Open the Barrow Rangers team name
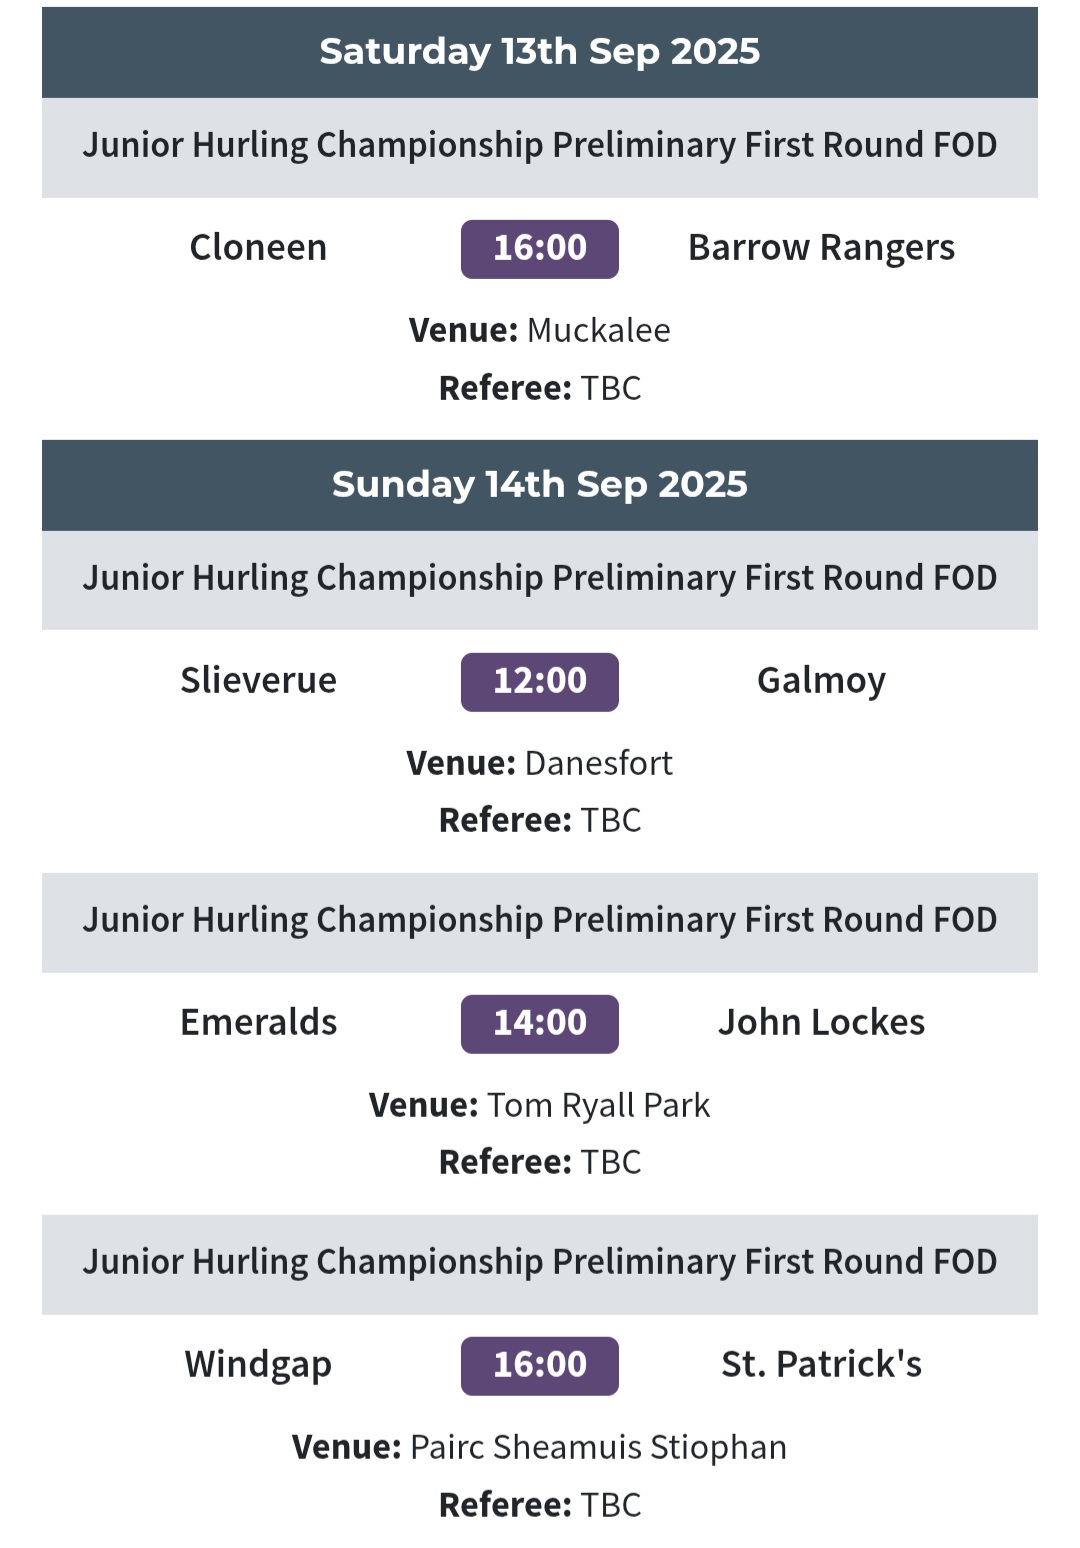Screen dimensions: 1080x1548 pyautogui.click(x=822, y=249)
